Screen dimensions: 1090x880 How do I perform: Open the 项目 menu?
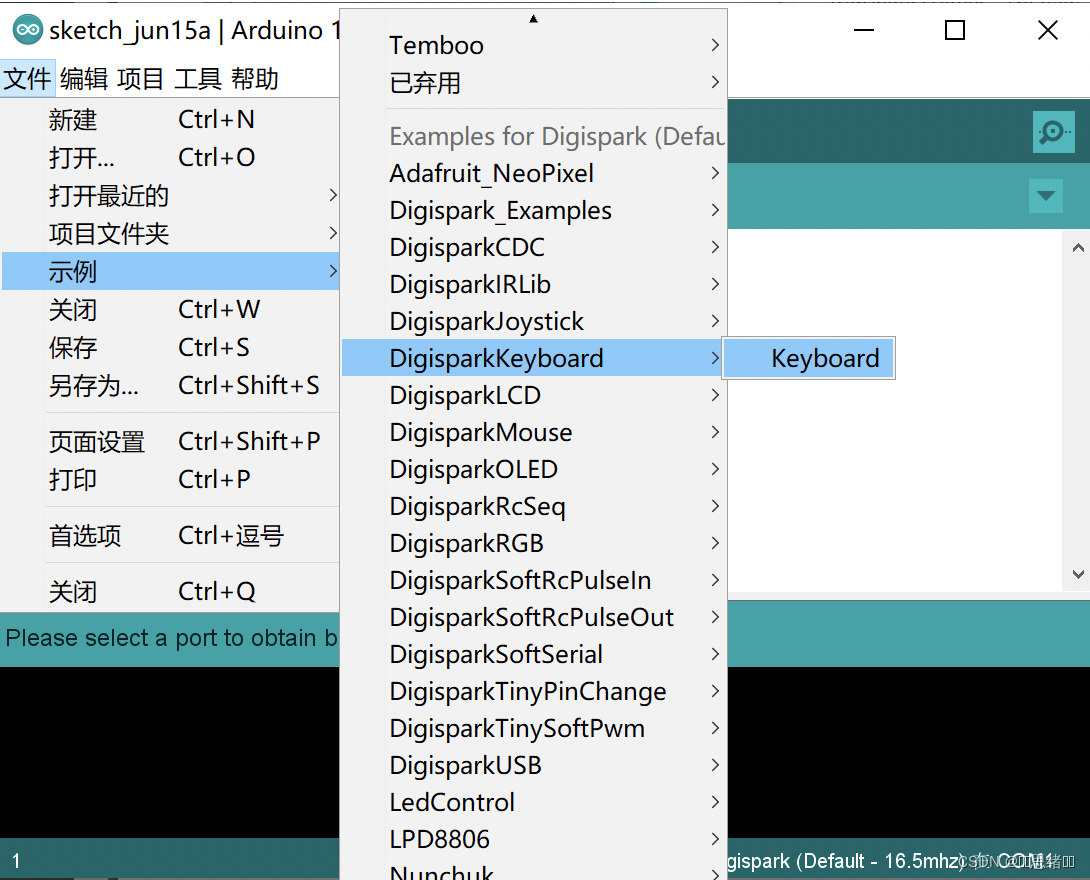point(140,79)
